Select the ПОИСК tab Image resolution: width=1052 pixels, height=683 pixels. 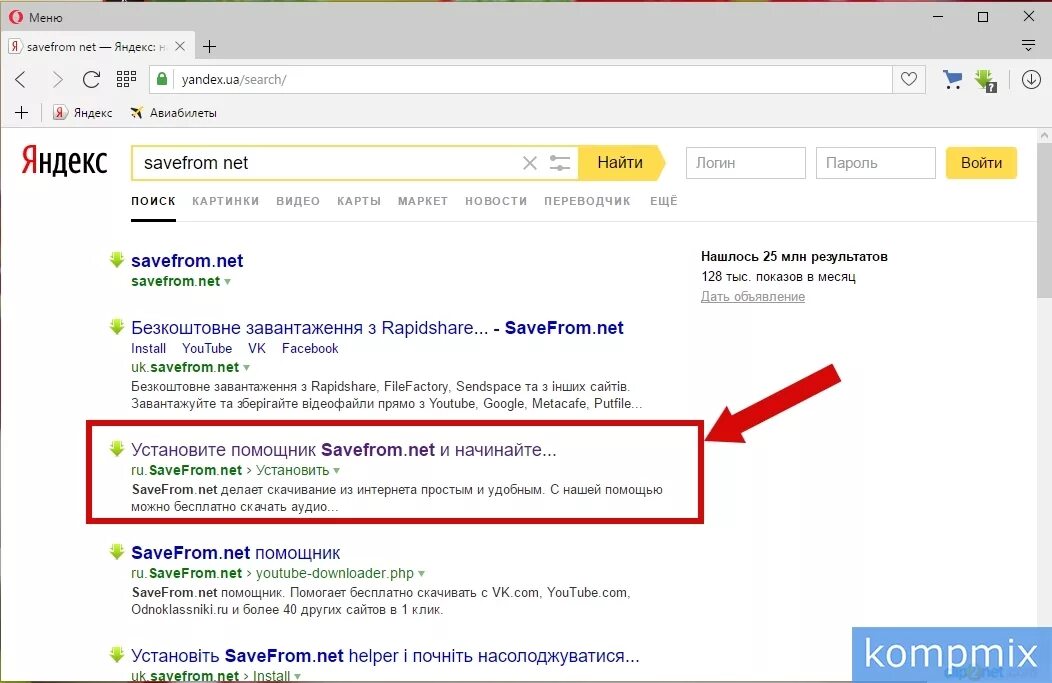(153, 201)
